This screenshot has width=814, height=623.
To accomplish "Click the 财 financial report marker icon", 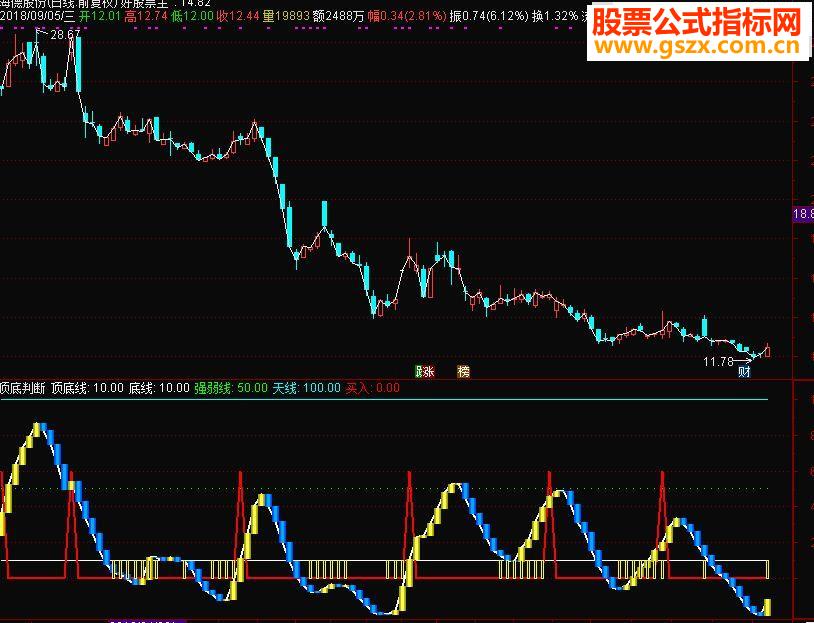I will [x=744, y=372].
